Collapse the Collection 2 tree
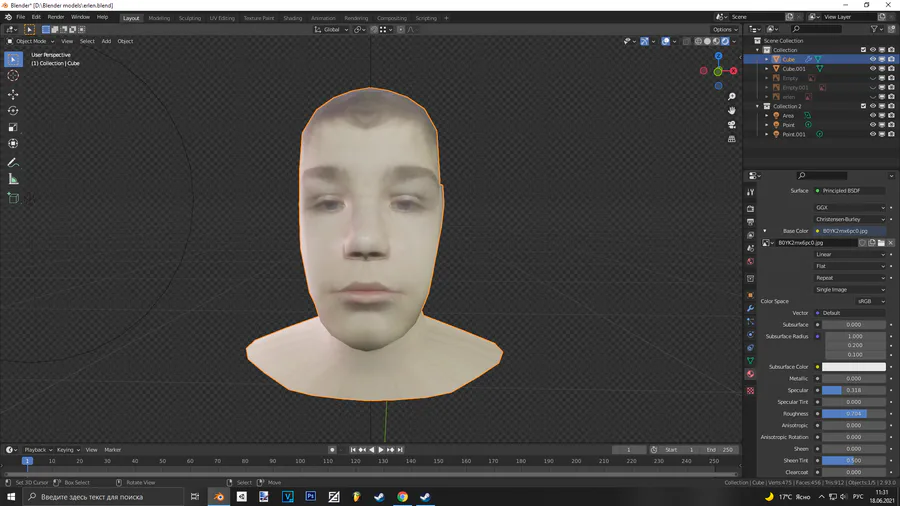The image size is (900, 506). tap(758, 106)
